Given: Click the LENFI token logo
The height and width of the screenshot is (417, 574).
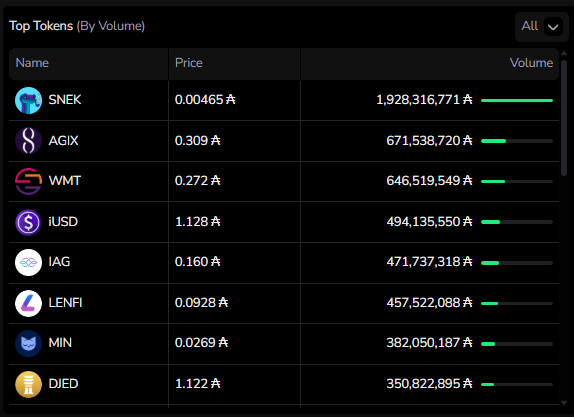Looking at the screenshot, I should pyautogui.click(x=29, y=303).
